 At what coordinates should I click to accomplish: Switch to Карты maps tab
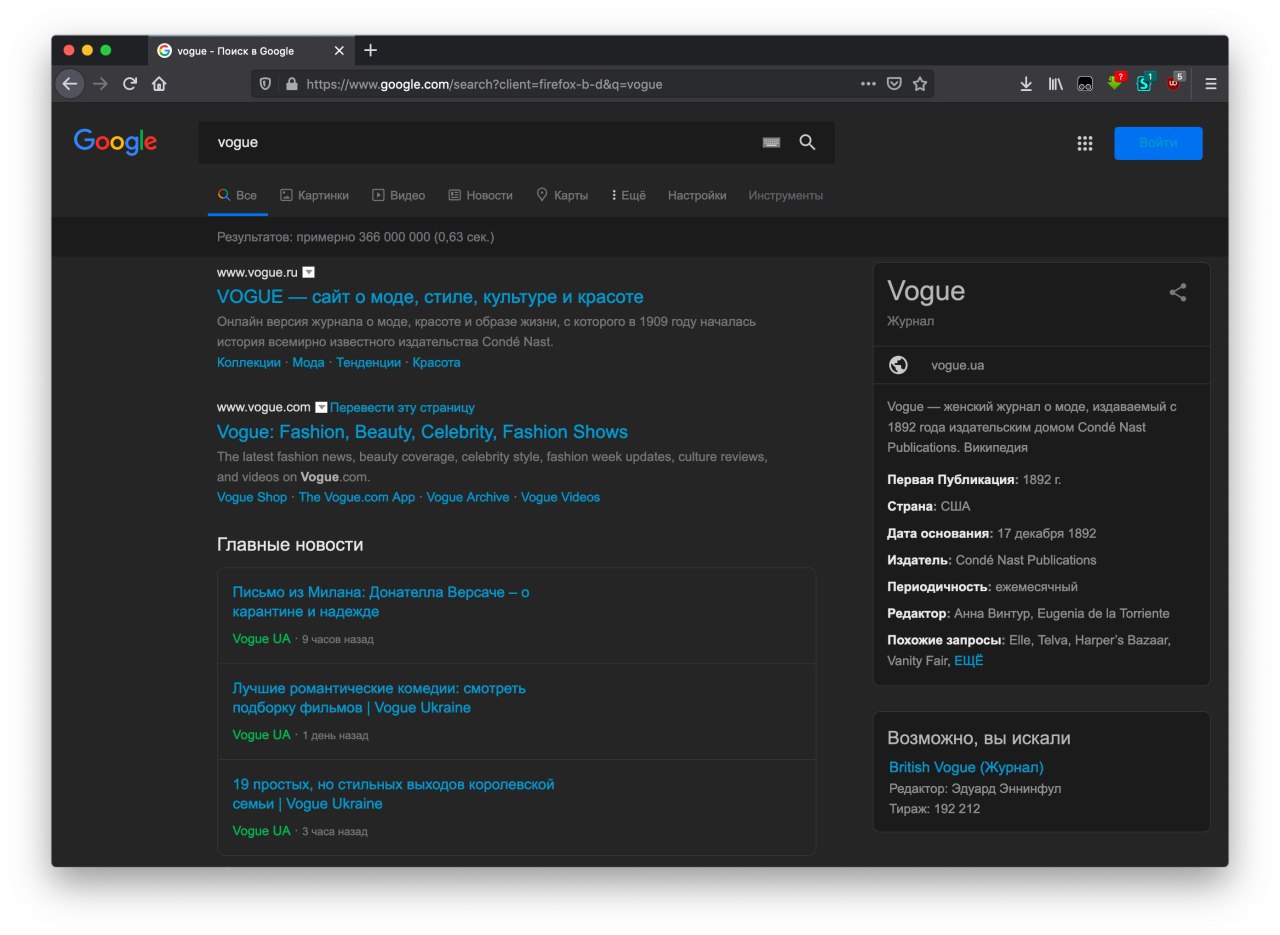[562, 195]
